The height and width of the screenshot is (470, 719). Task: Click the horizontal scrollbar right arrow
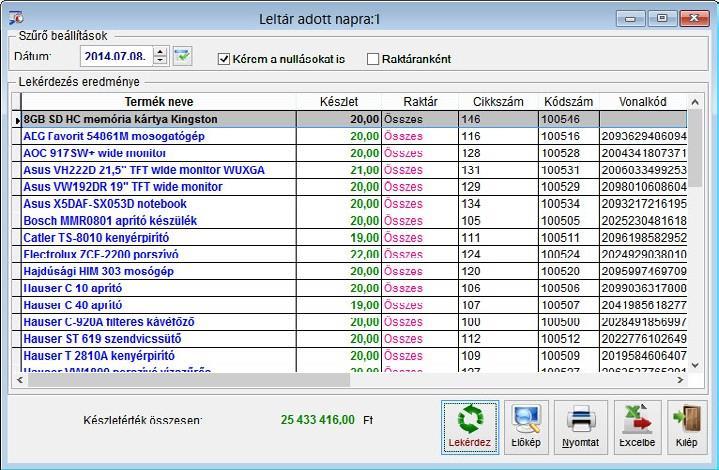[x=680, y=380]
